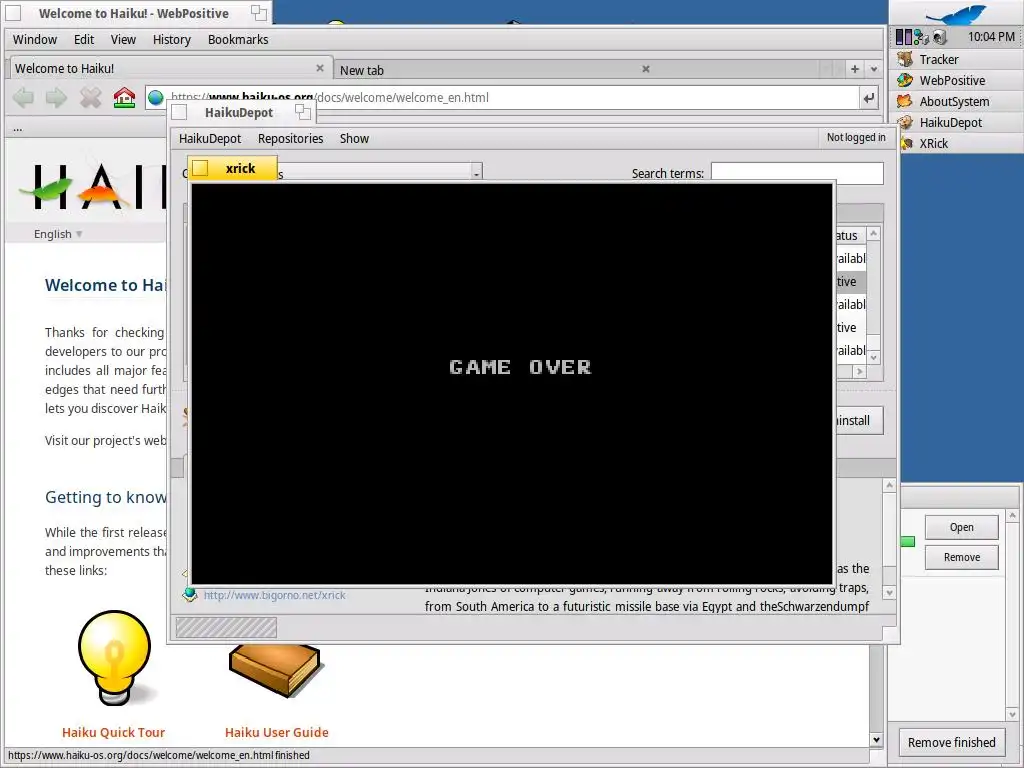The image size is (1024, 768).
Task: Open the Repositories menu
Action: 291,138
